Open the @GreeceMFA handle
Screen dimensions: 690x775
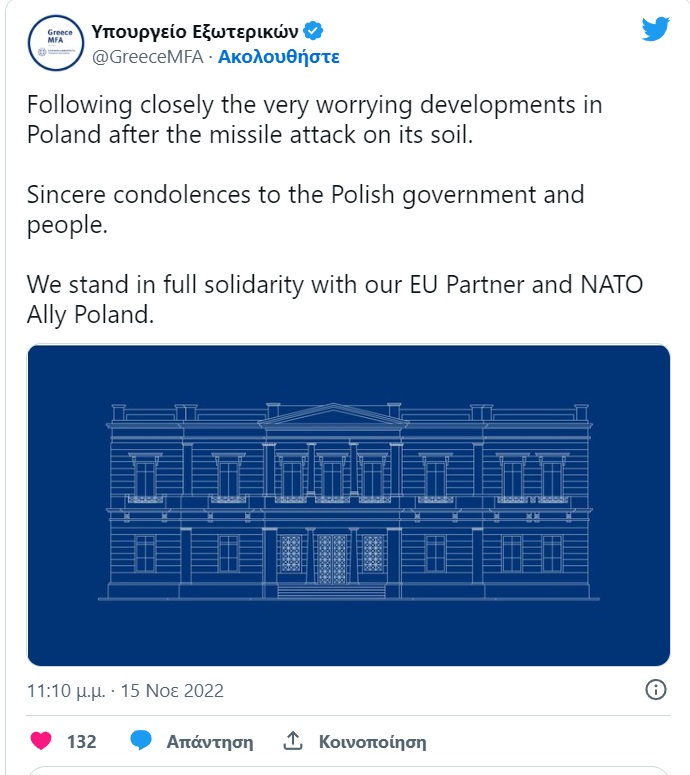click(x=148, y=57)
